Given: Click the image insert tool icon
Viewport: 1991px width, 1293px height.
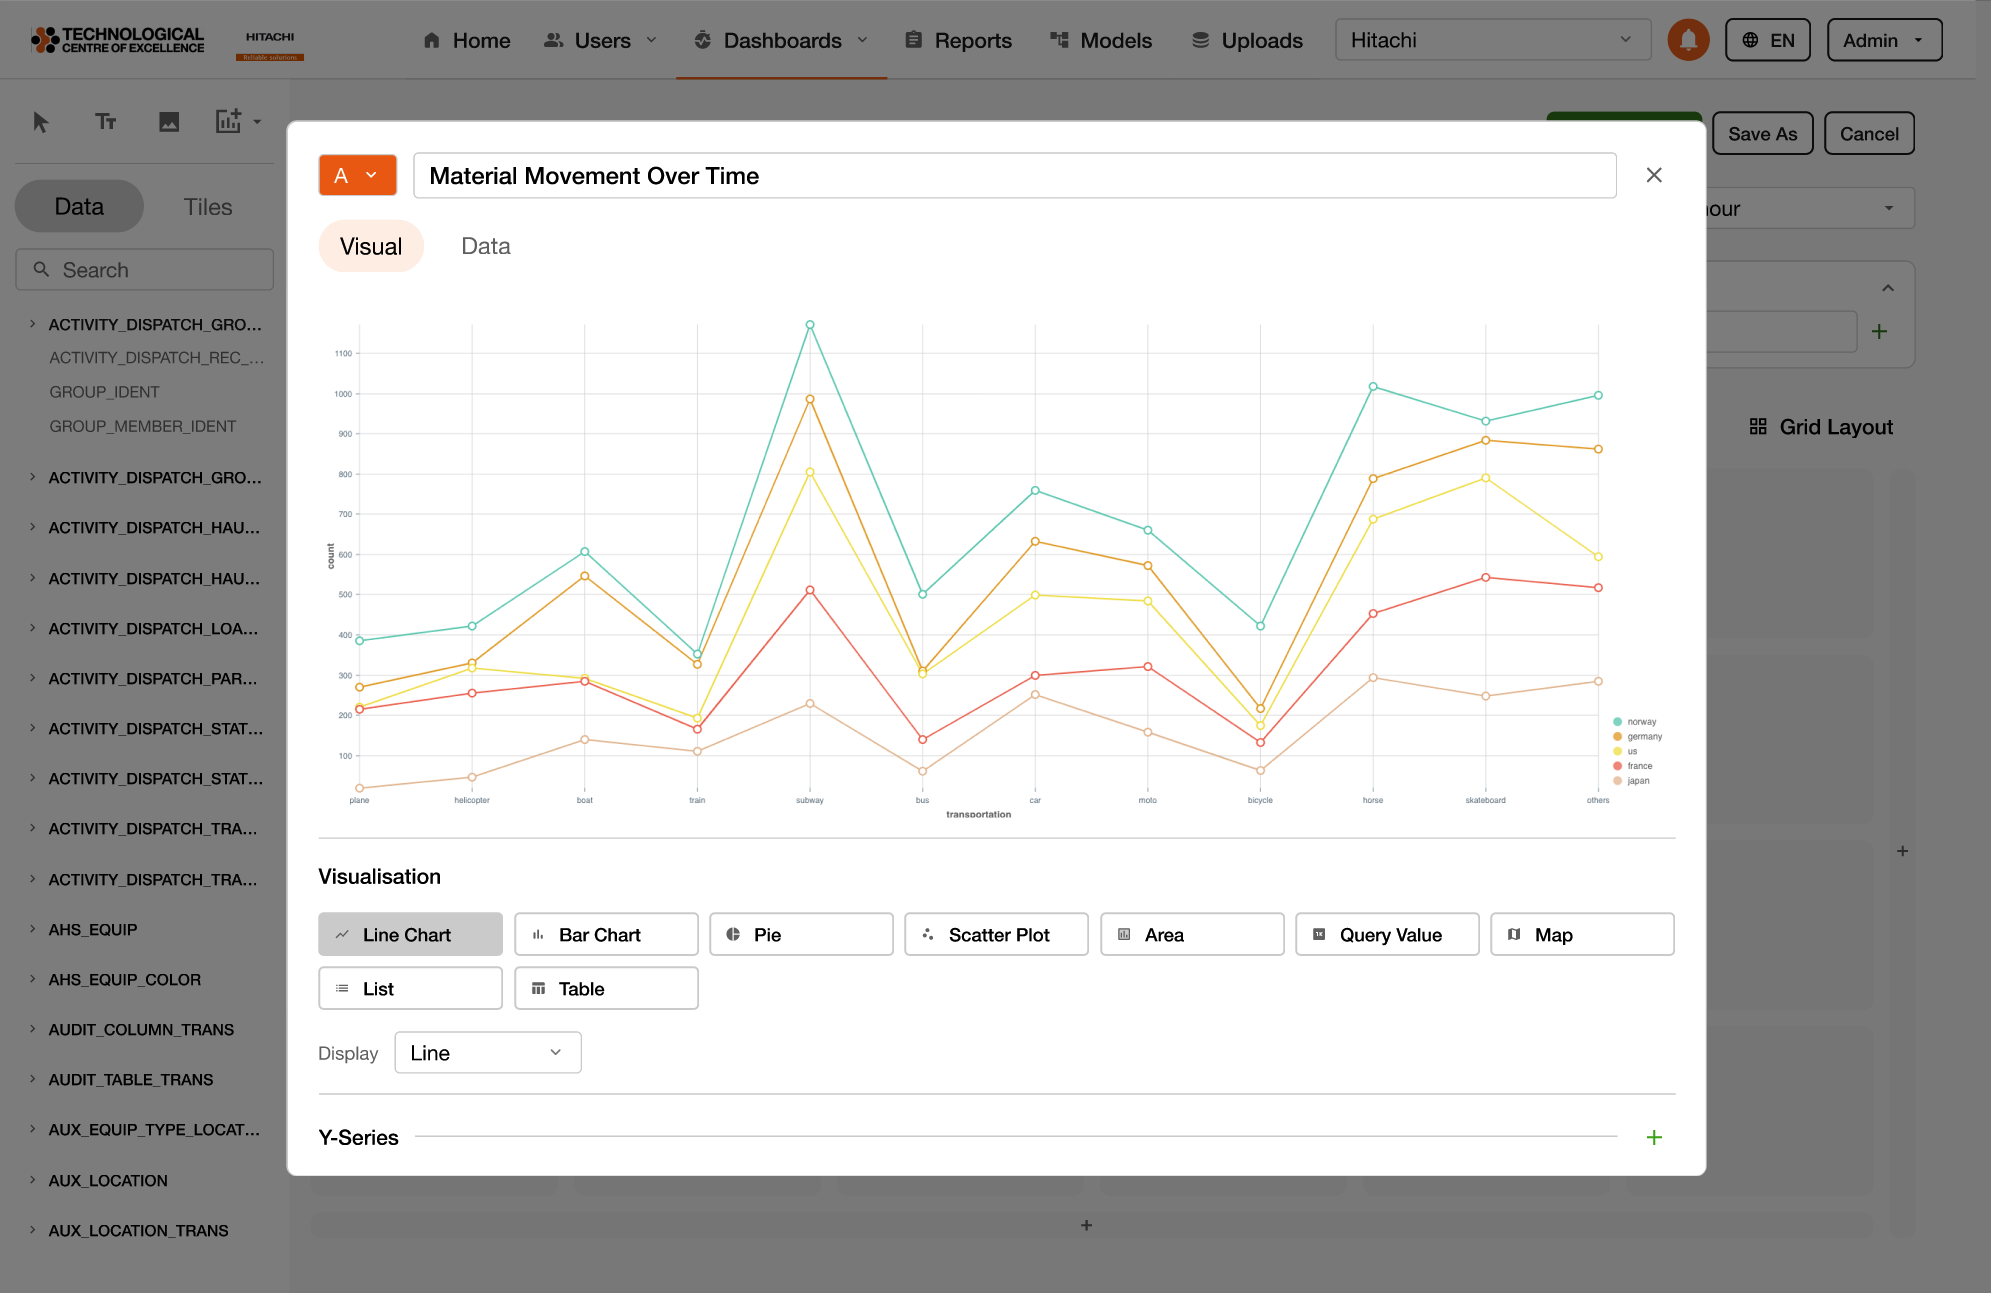Looking at the screenshot, I should tap(169, 122).
